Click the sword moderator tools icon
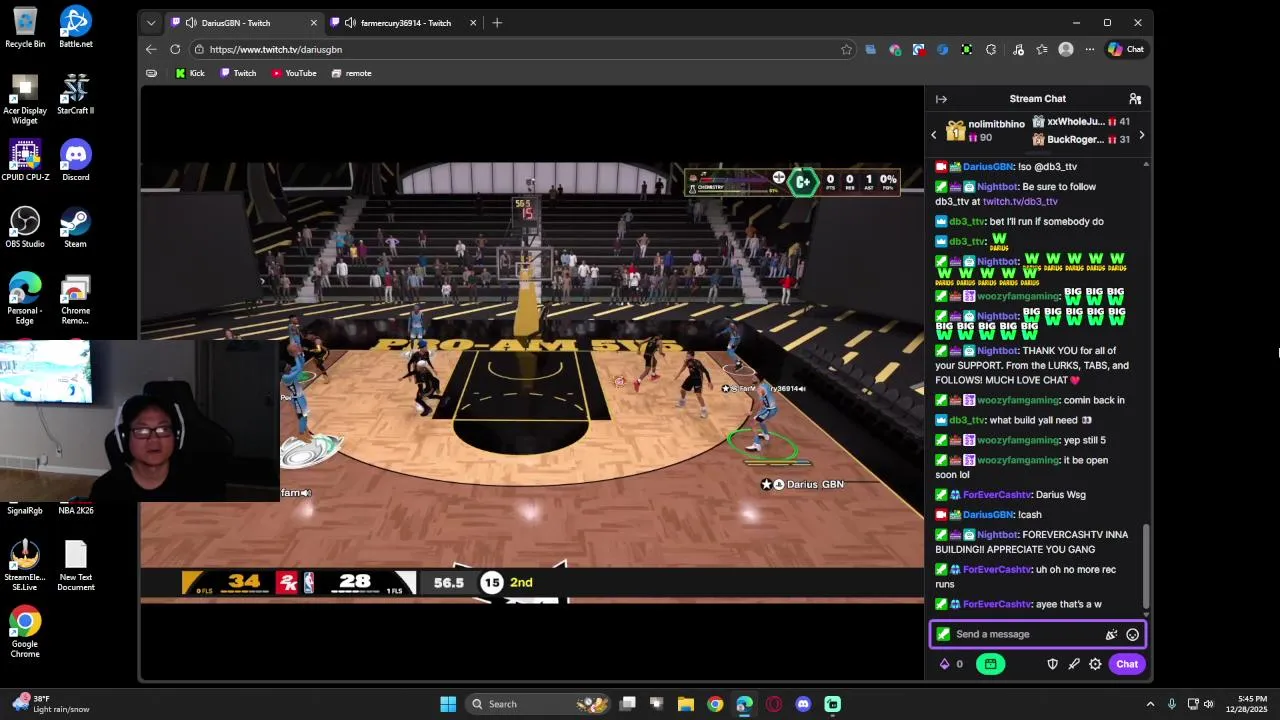 [x=1074, y=664]
